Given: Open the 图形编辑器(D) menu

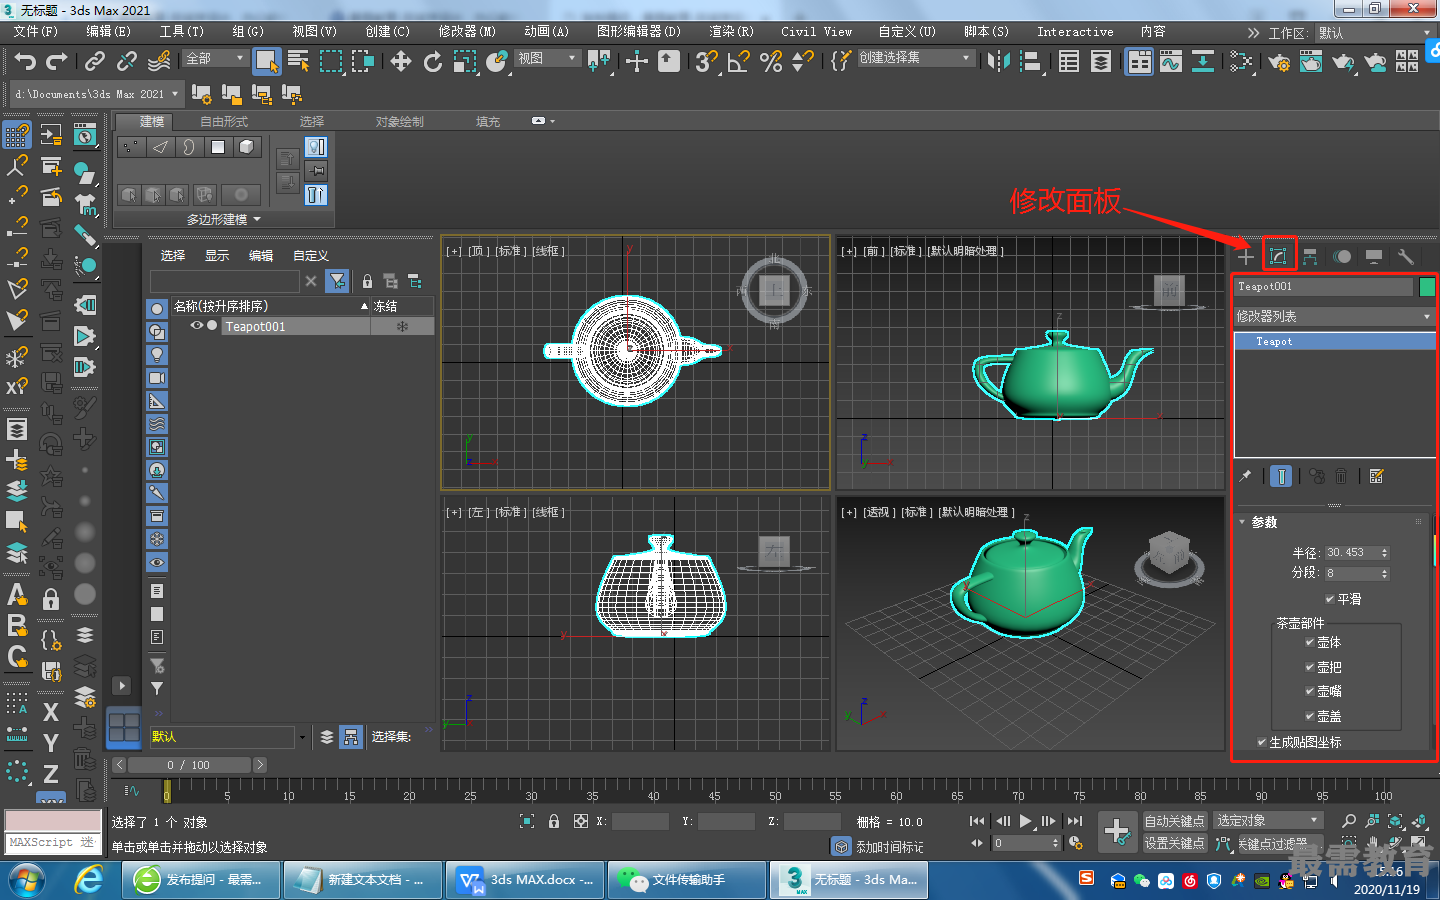Looking at the screenshot, I should (638, 32).
